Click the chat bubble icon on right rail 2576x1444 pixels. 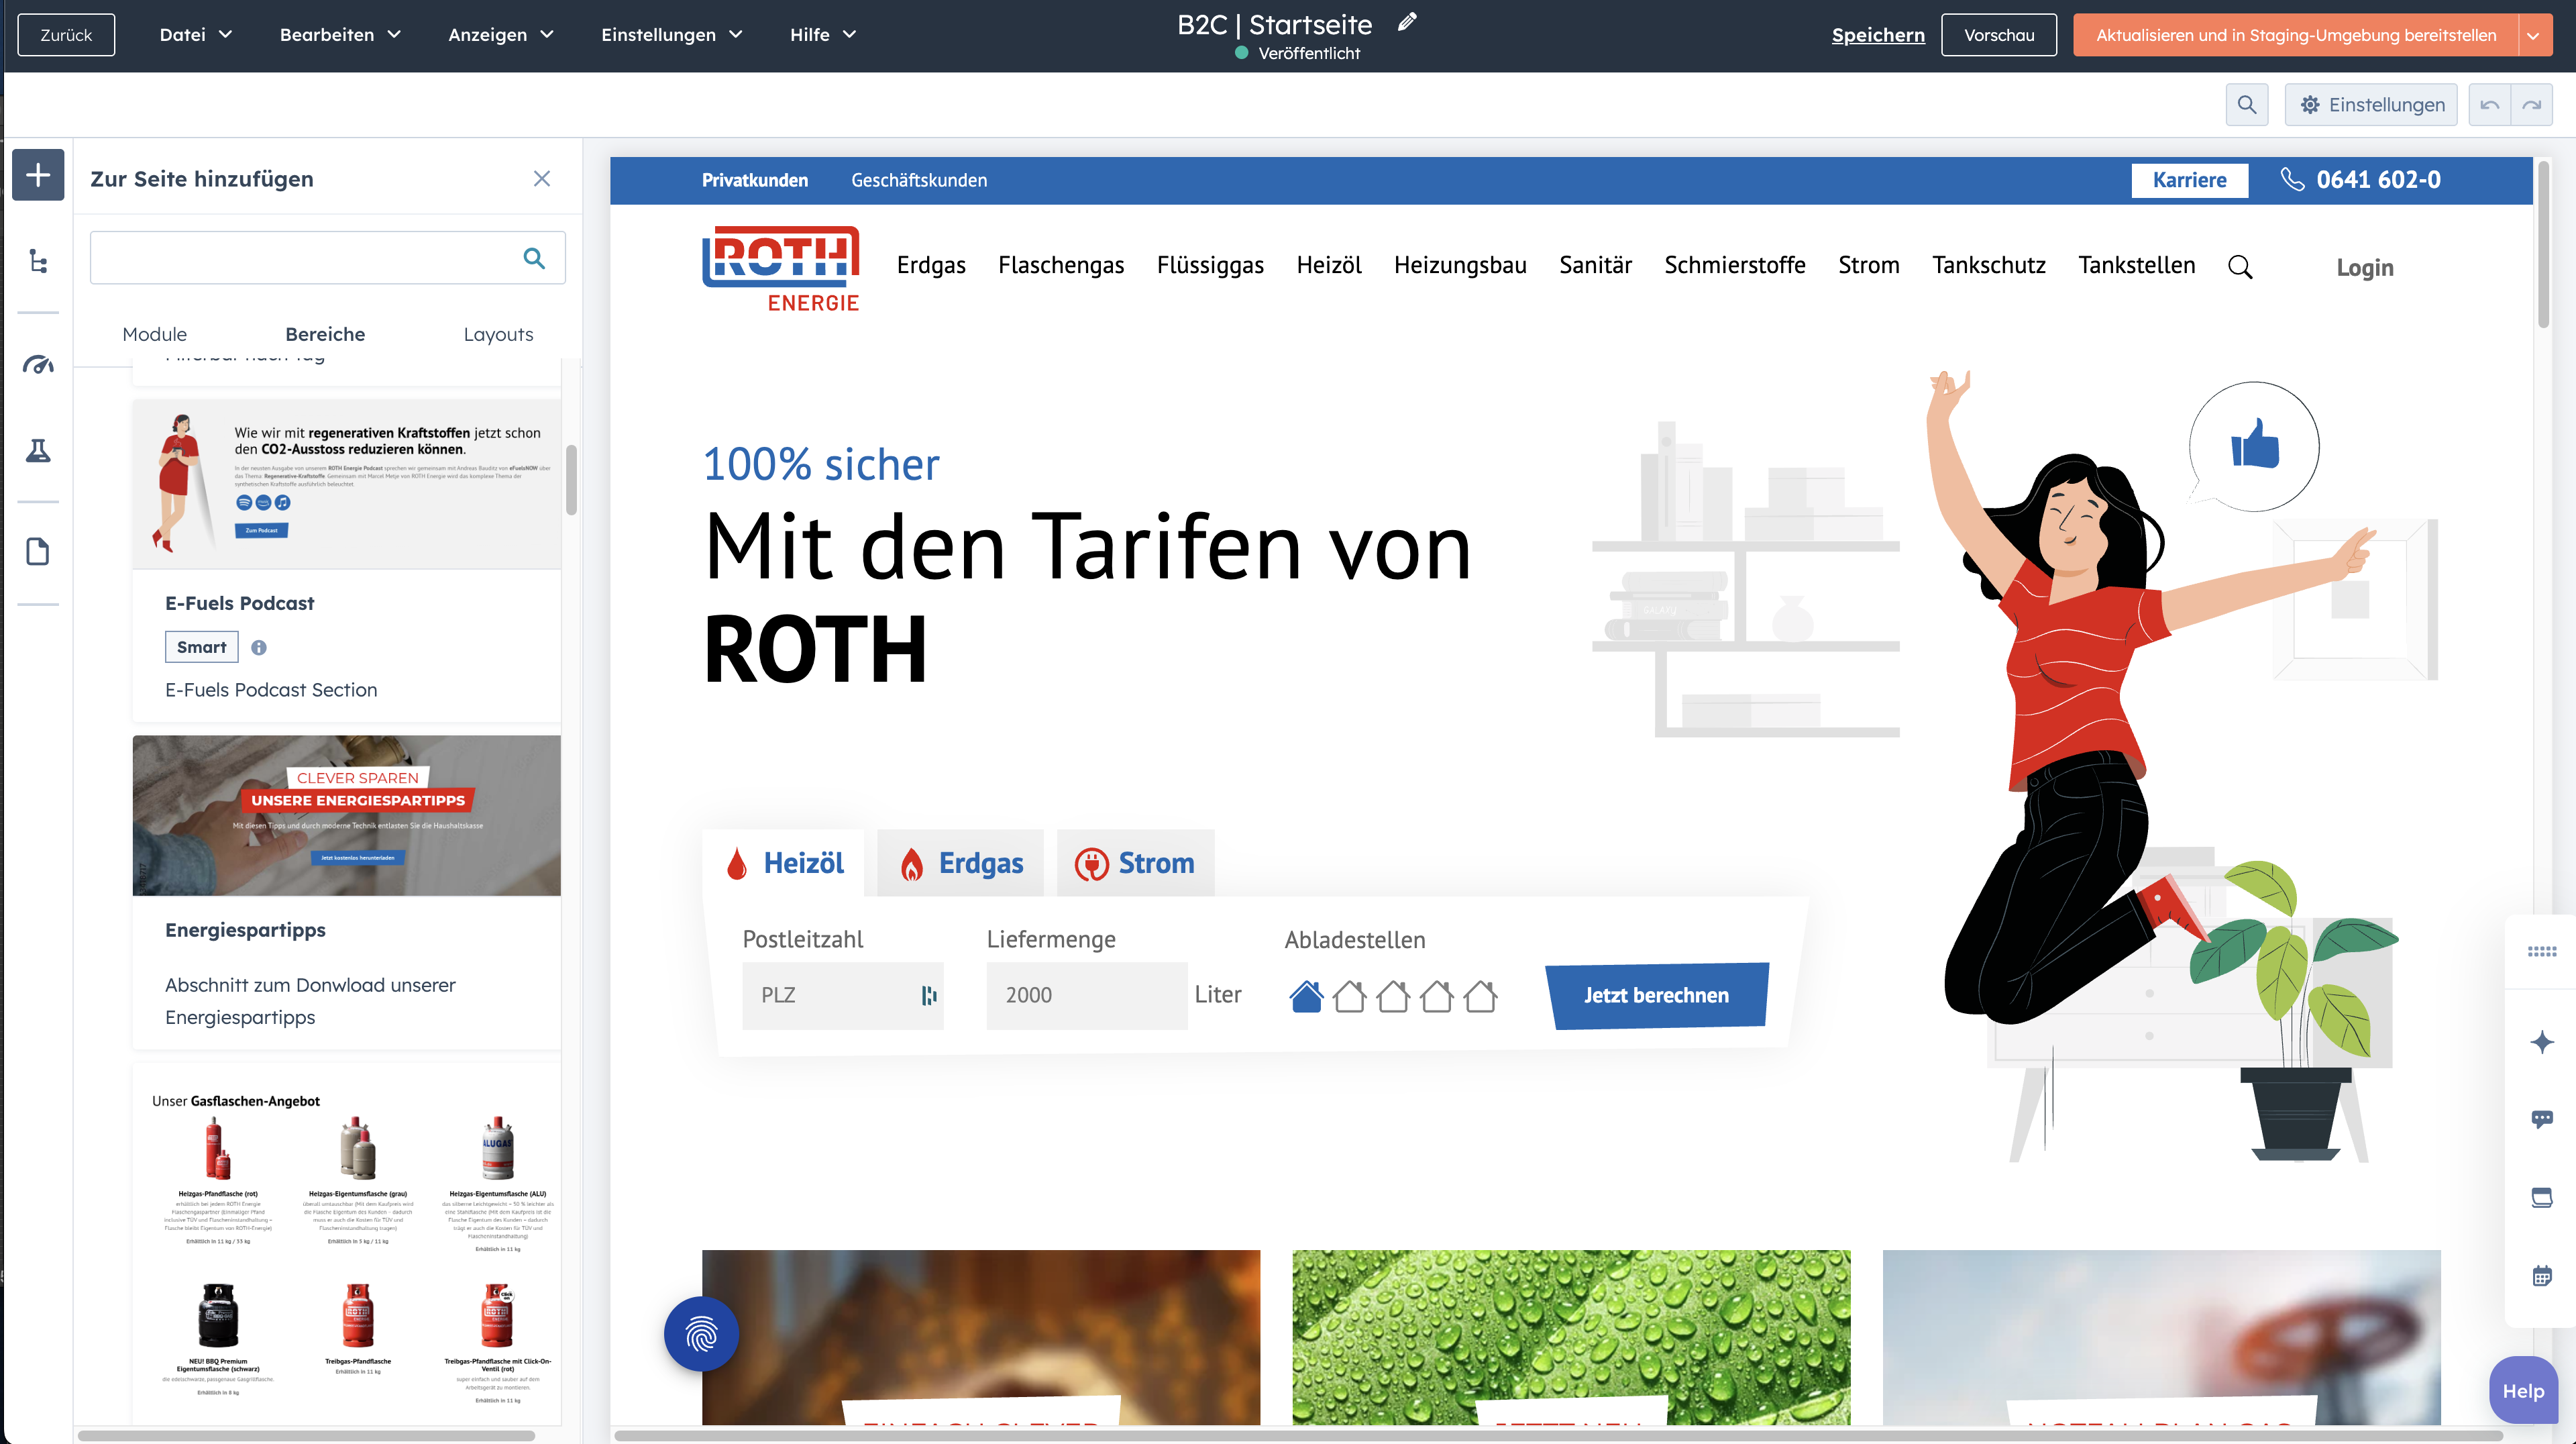(x=2542, y=1119)
